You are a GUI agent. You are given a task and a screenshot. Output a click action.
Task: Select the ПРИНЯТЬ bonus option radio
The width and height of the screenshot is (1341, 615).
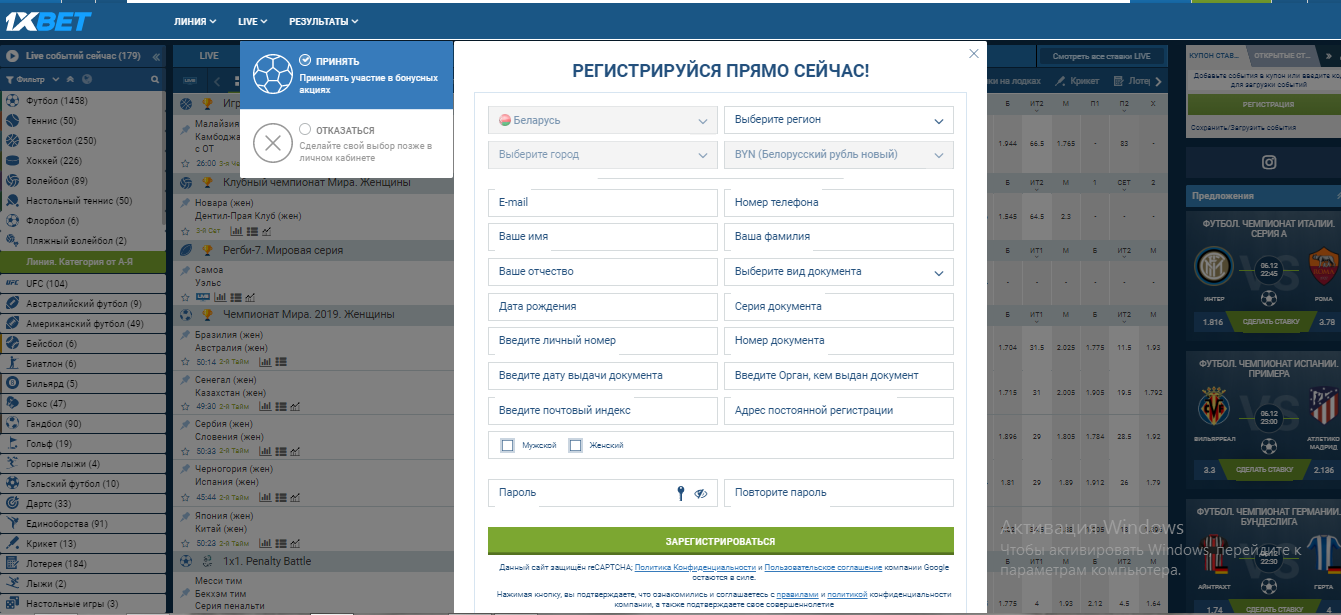pos(305,60)
